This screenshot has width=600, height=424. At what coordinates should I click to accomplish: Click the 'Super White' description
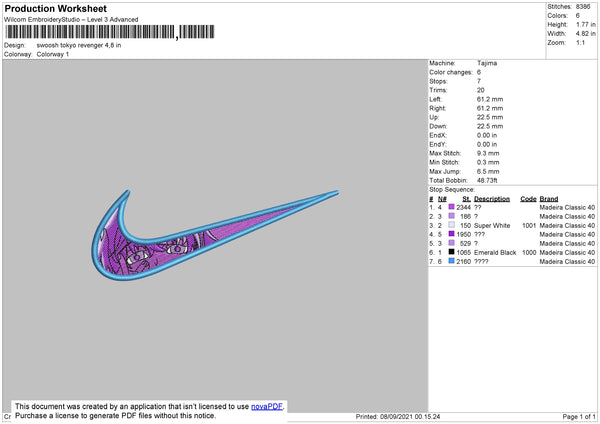click(492, 225)
